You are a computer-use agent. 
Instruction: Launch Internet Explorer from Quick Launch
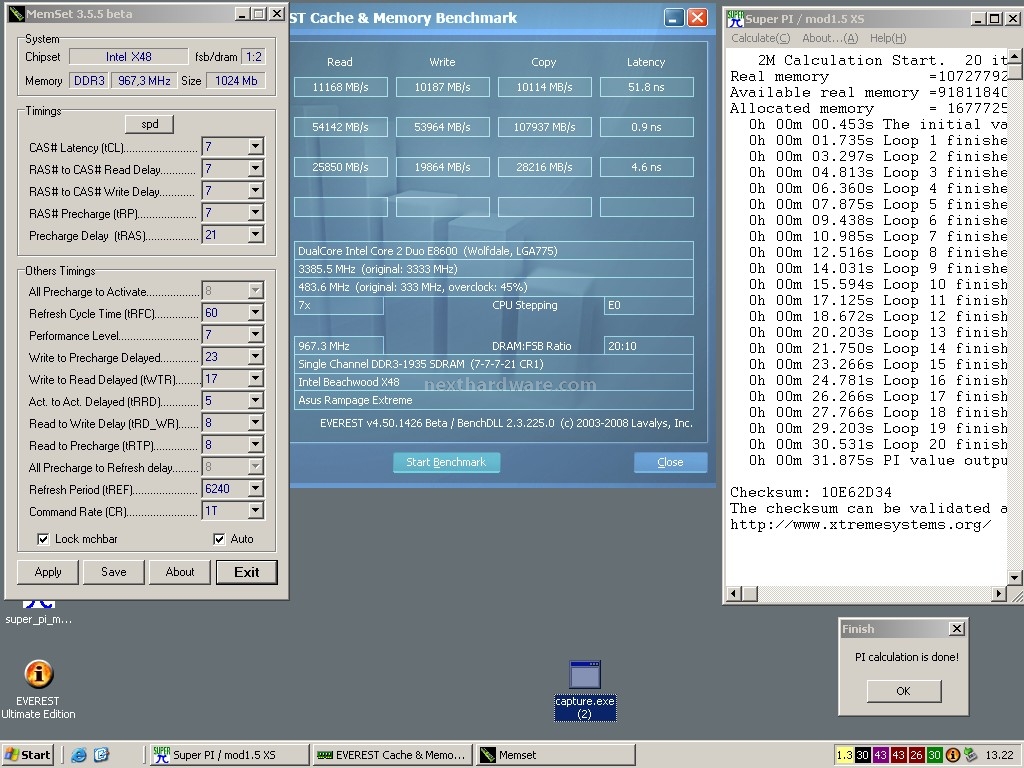tap(79, 755)
